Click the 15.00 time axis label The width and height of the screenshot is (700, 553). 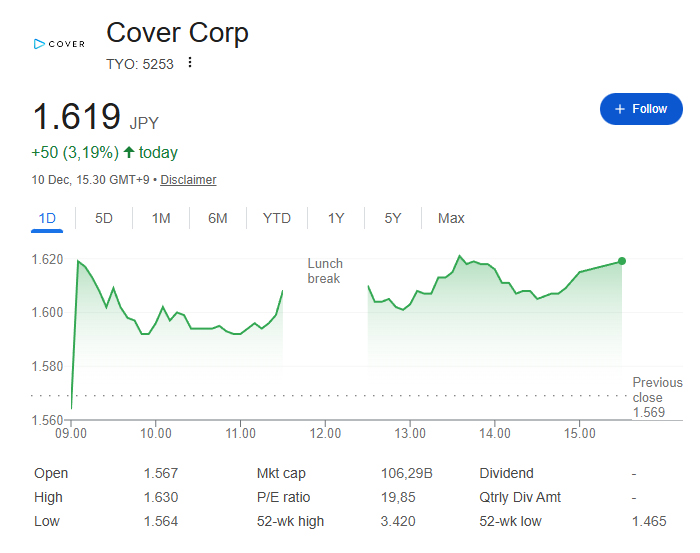(x=579, y=433)
